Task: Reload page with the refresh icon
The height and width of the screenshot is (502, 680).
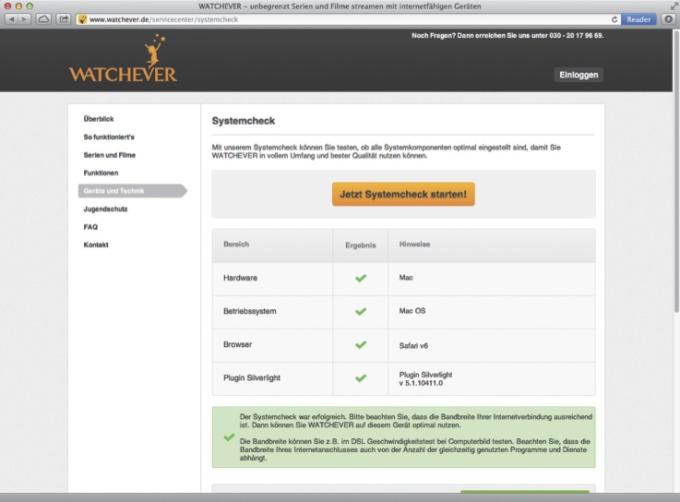Action: (x=614, y=20)
